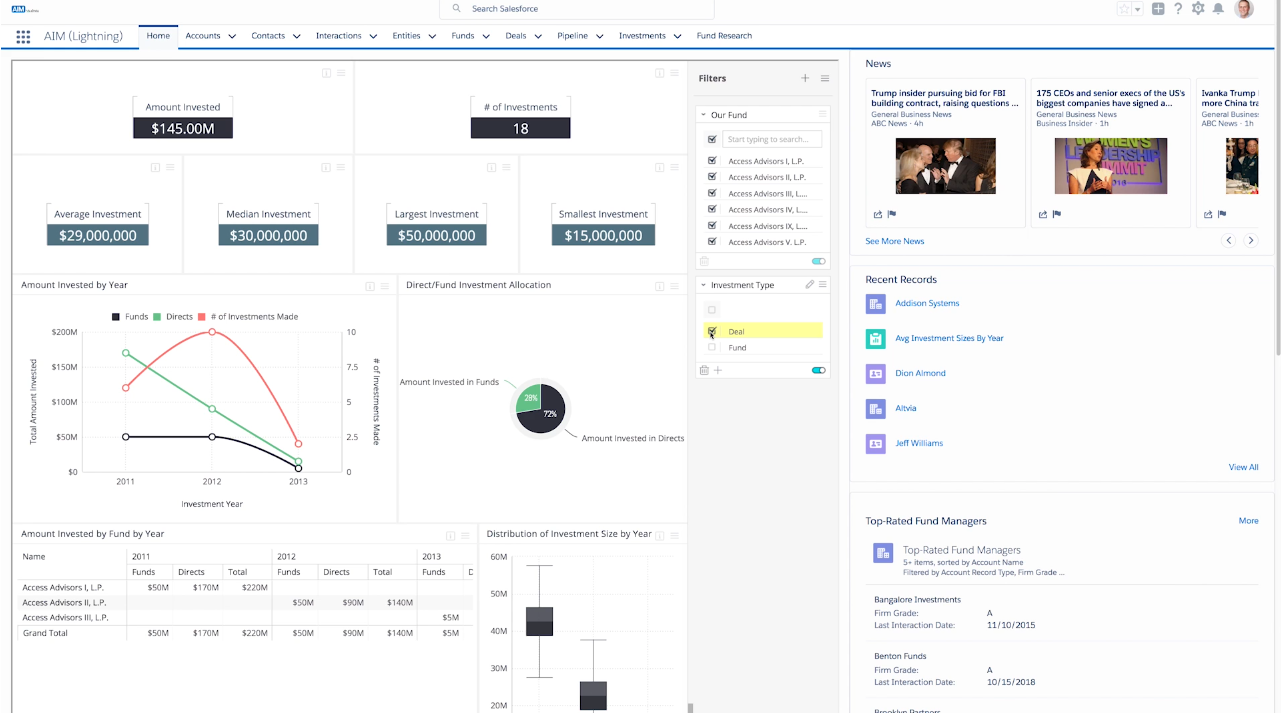Open the setup gear icon
Image resolution: width=1281 pixels, height=728 pixels.
point(1198,9)
